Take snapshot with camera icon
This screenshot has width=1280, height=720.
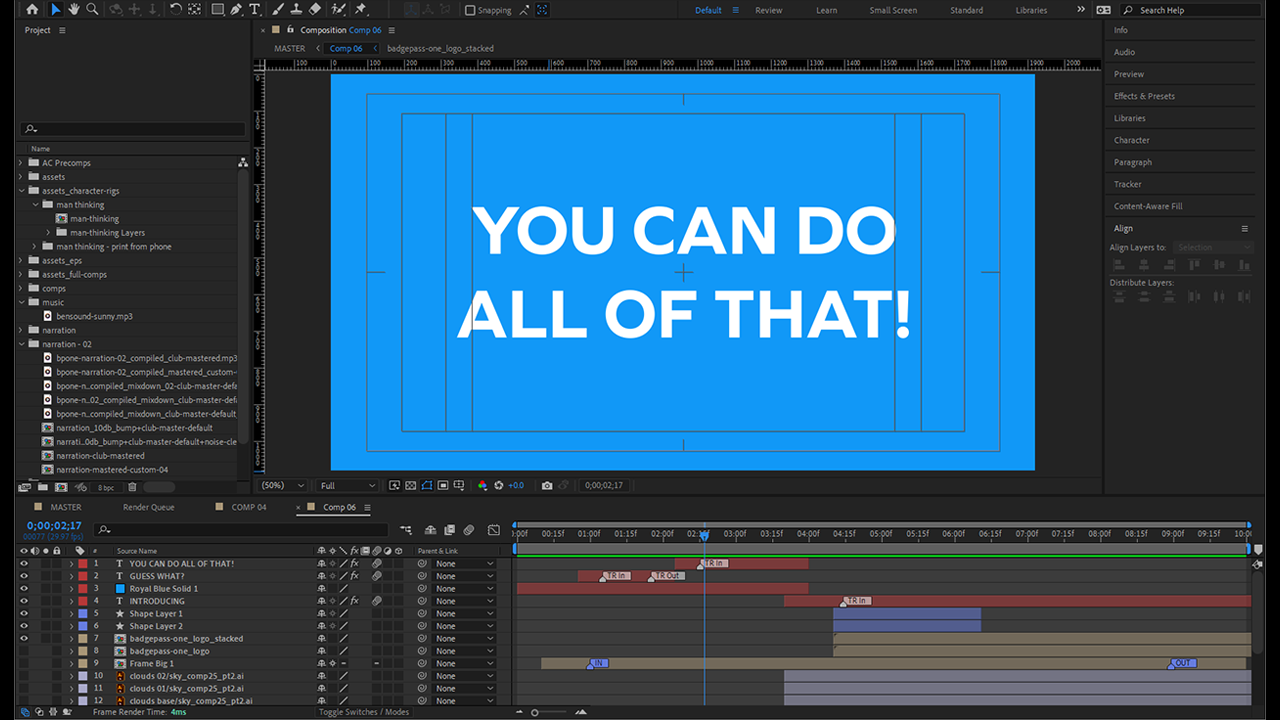(547, 485)
